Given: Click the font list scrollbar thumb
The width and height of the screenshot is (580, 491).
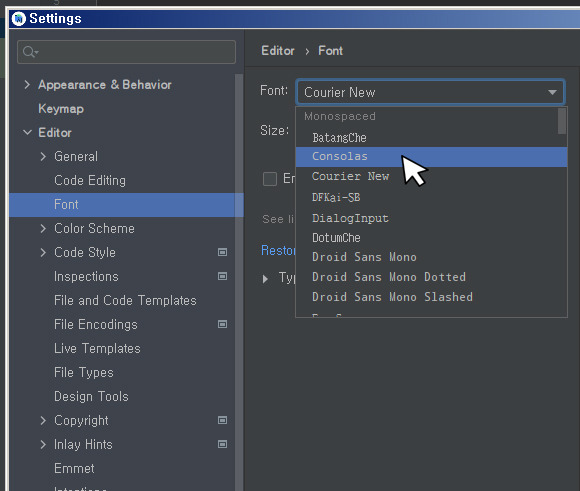Looking at the screenshot, I should (562, 121).
